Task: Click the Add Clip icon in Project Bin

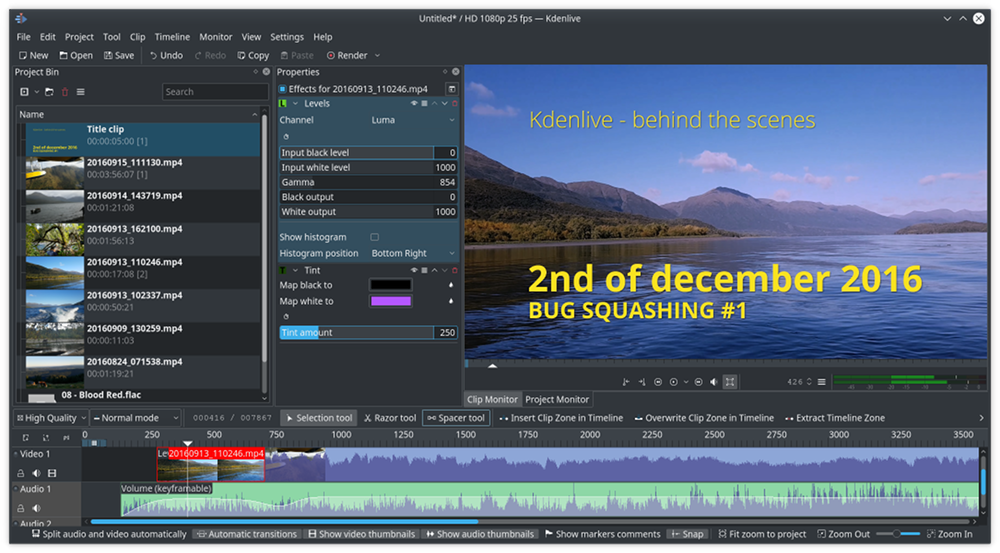Action: tap(24, 92)
